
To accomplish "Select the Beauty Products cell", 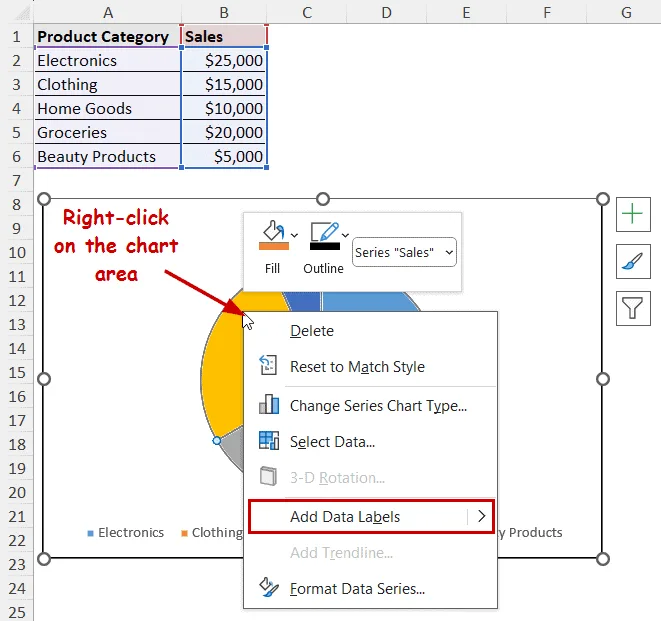I will 107,156.
